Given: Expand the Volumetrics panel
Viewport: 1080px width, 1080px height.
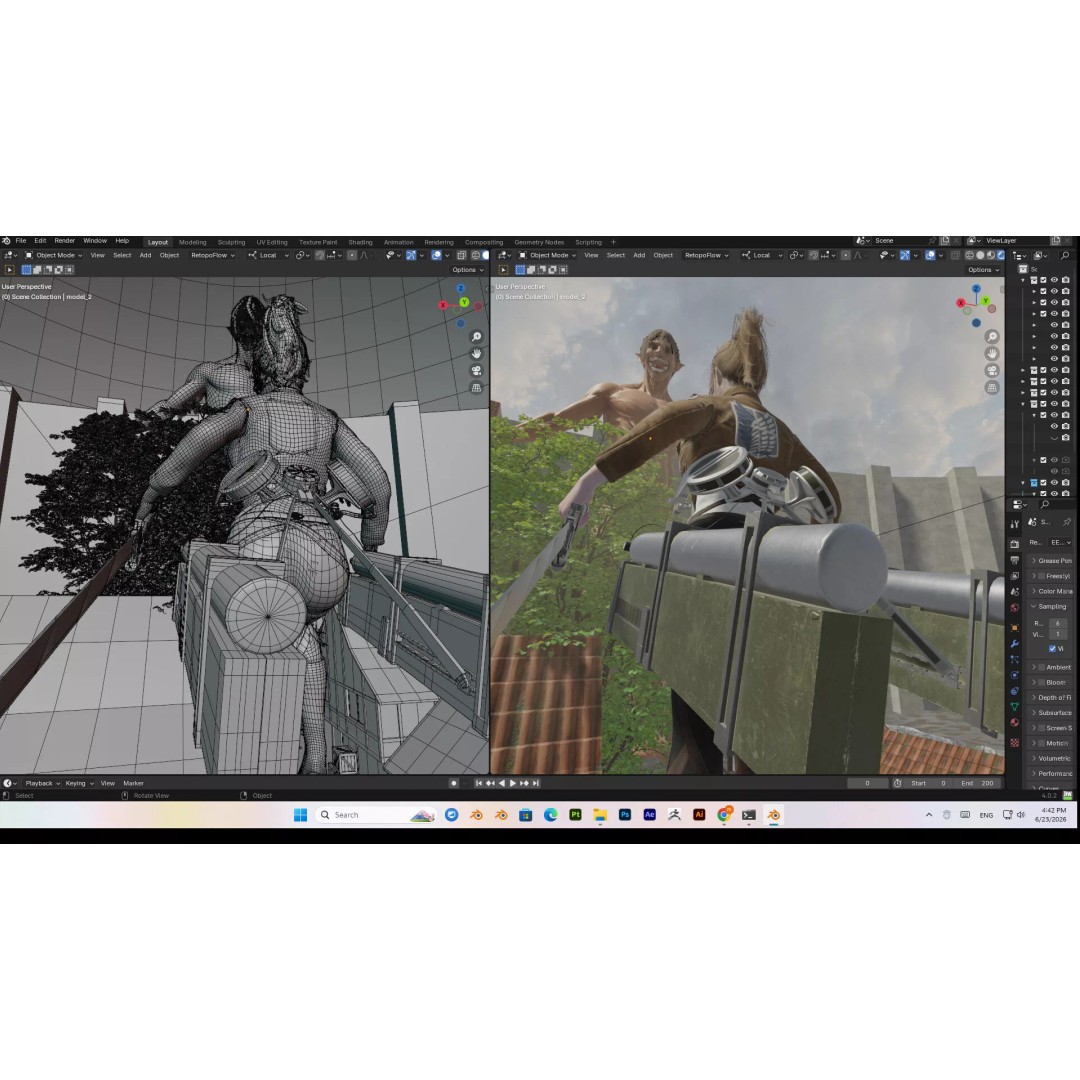Looking at the screenshot, I should [x=1052, y=758].
